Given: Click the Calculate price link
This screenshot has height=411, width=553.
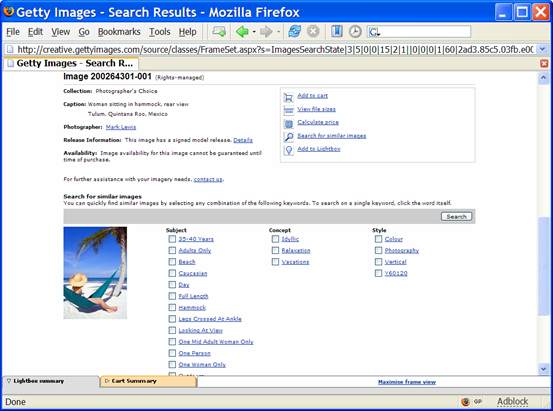Looking at the screenshot, I should tap(318, 122).
